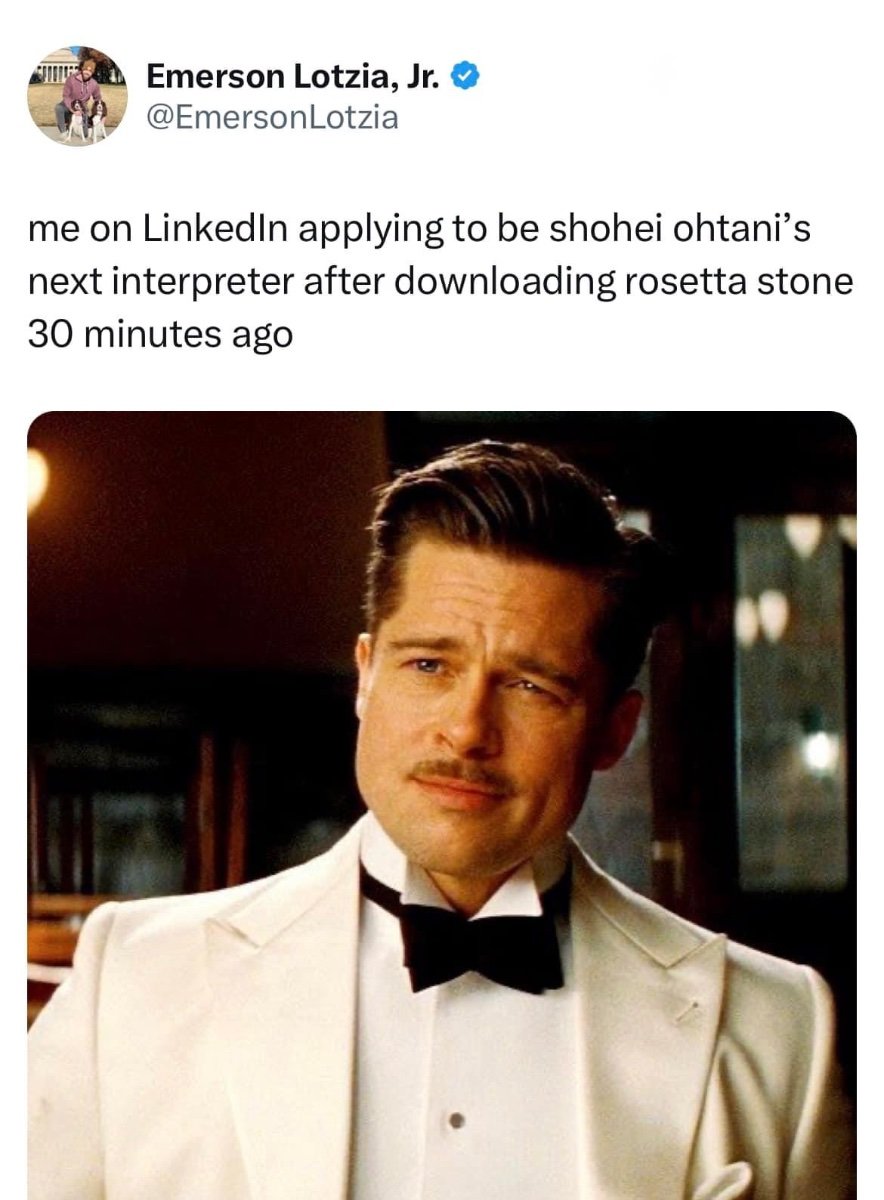This screenshot has height=1200, width=884.
Task: Click the blue verified checkmark badge
Action: coord(466,74)
